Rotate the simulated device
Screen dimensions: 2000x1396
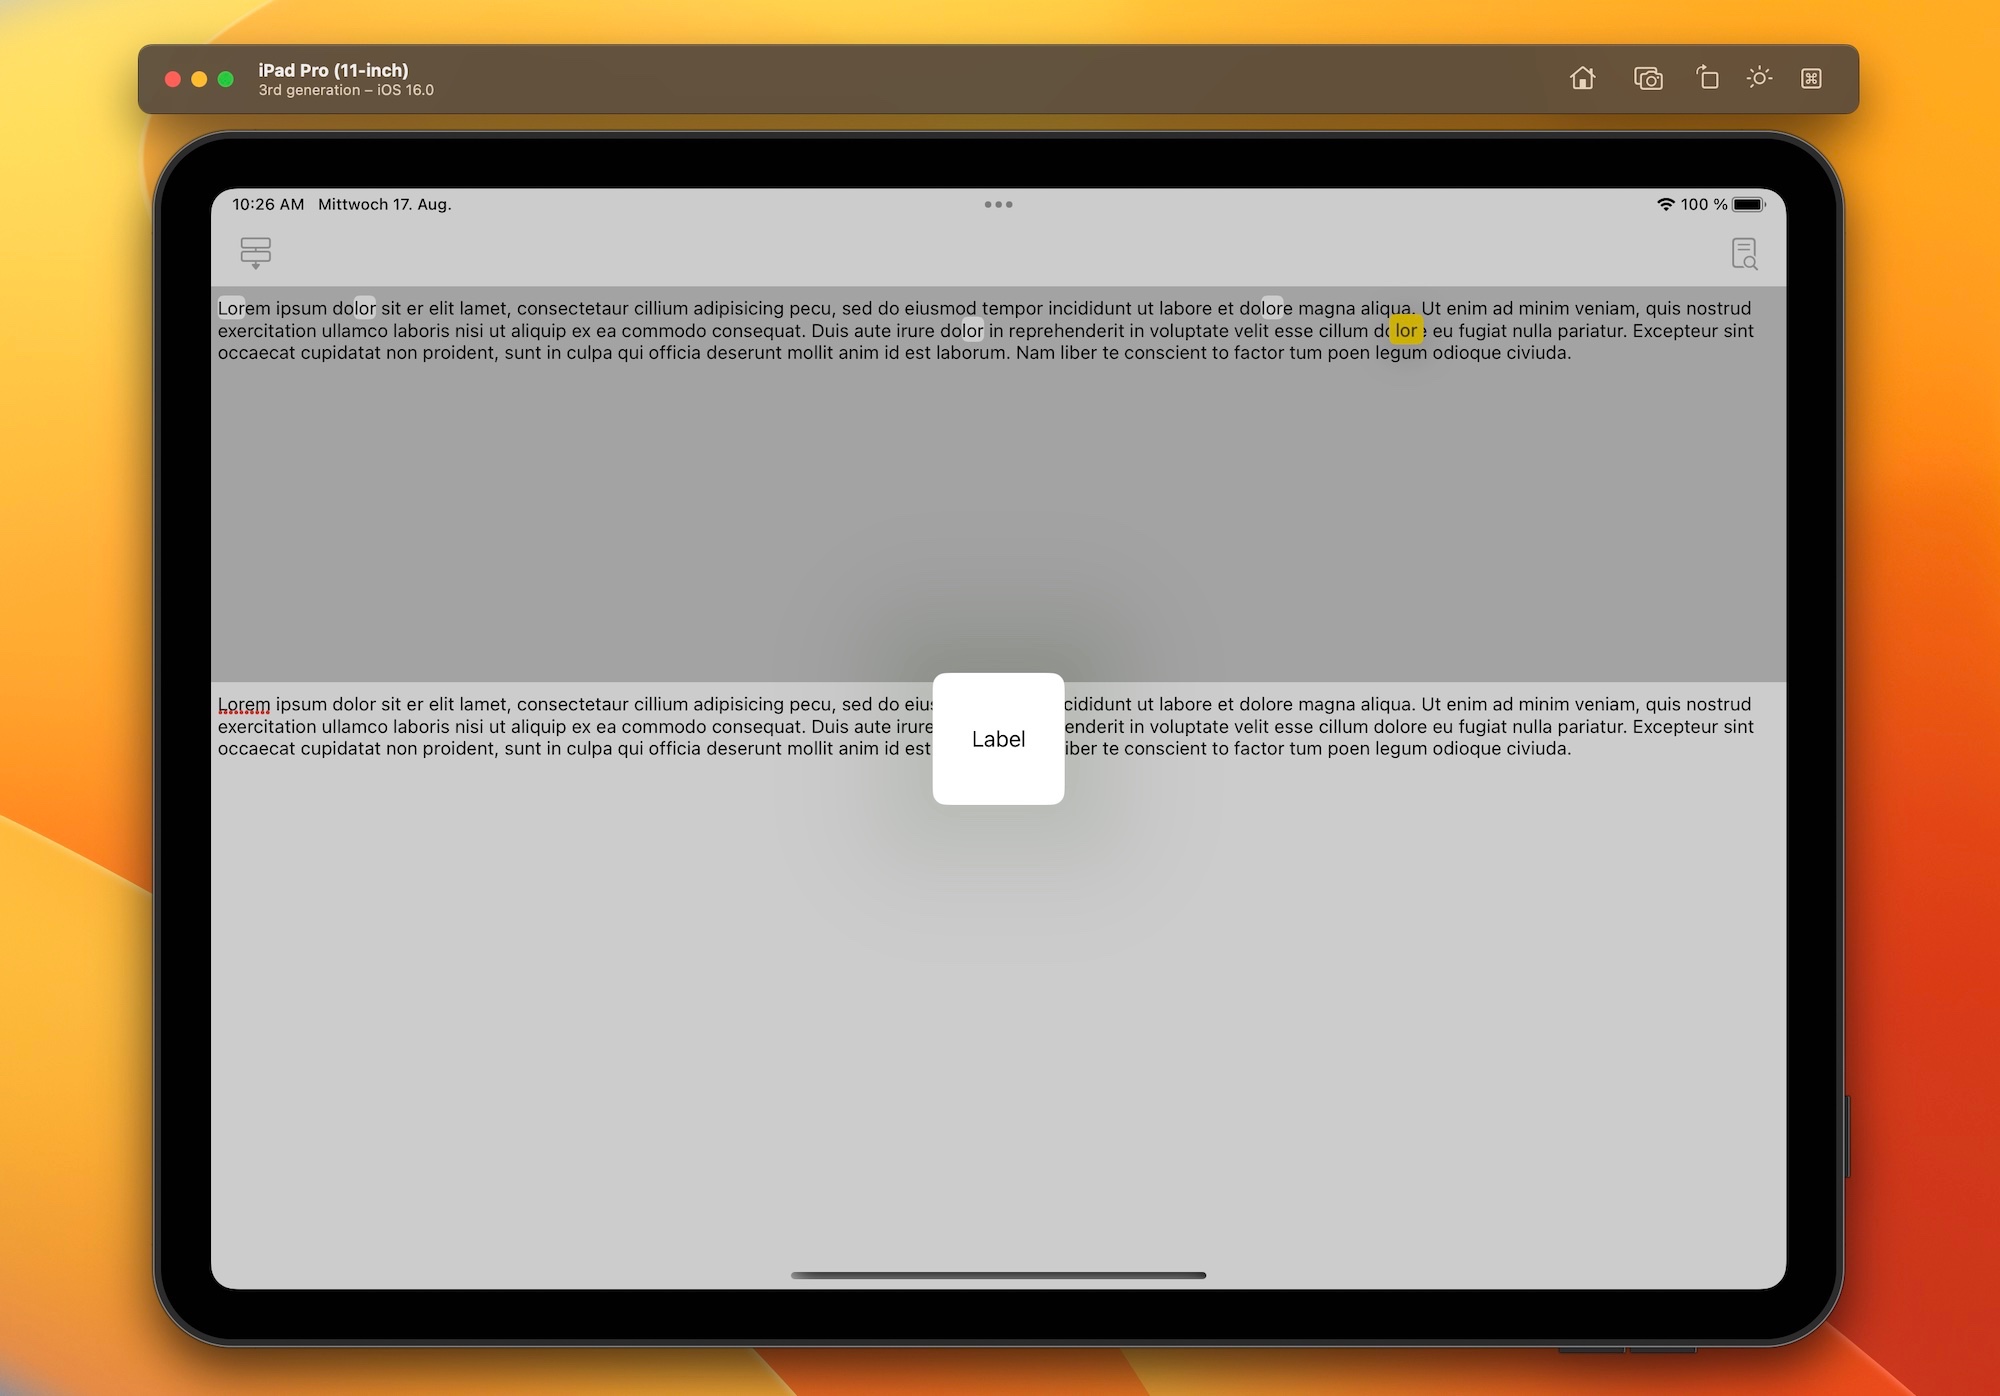pos(1707,77)
